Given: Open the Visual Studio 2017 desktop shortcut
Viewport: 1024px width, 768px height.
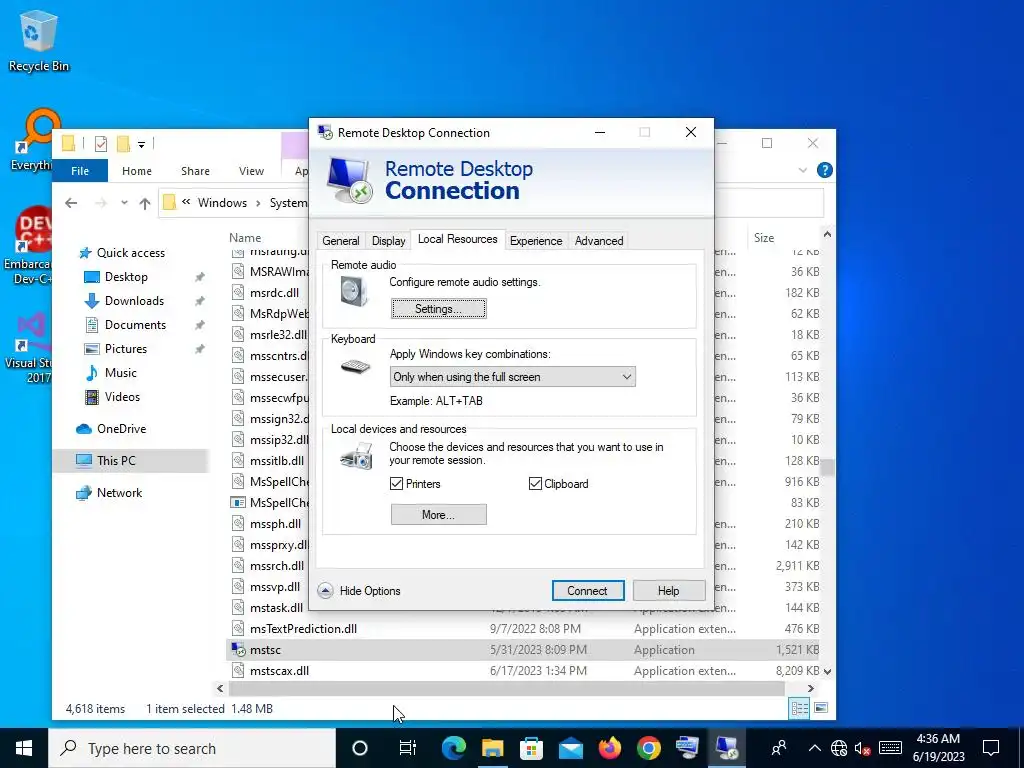Looking at the screenshot, I should pos(29,349).
